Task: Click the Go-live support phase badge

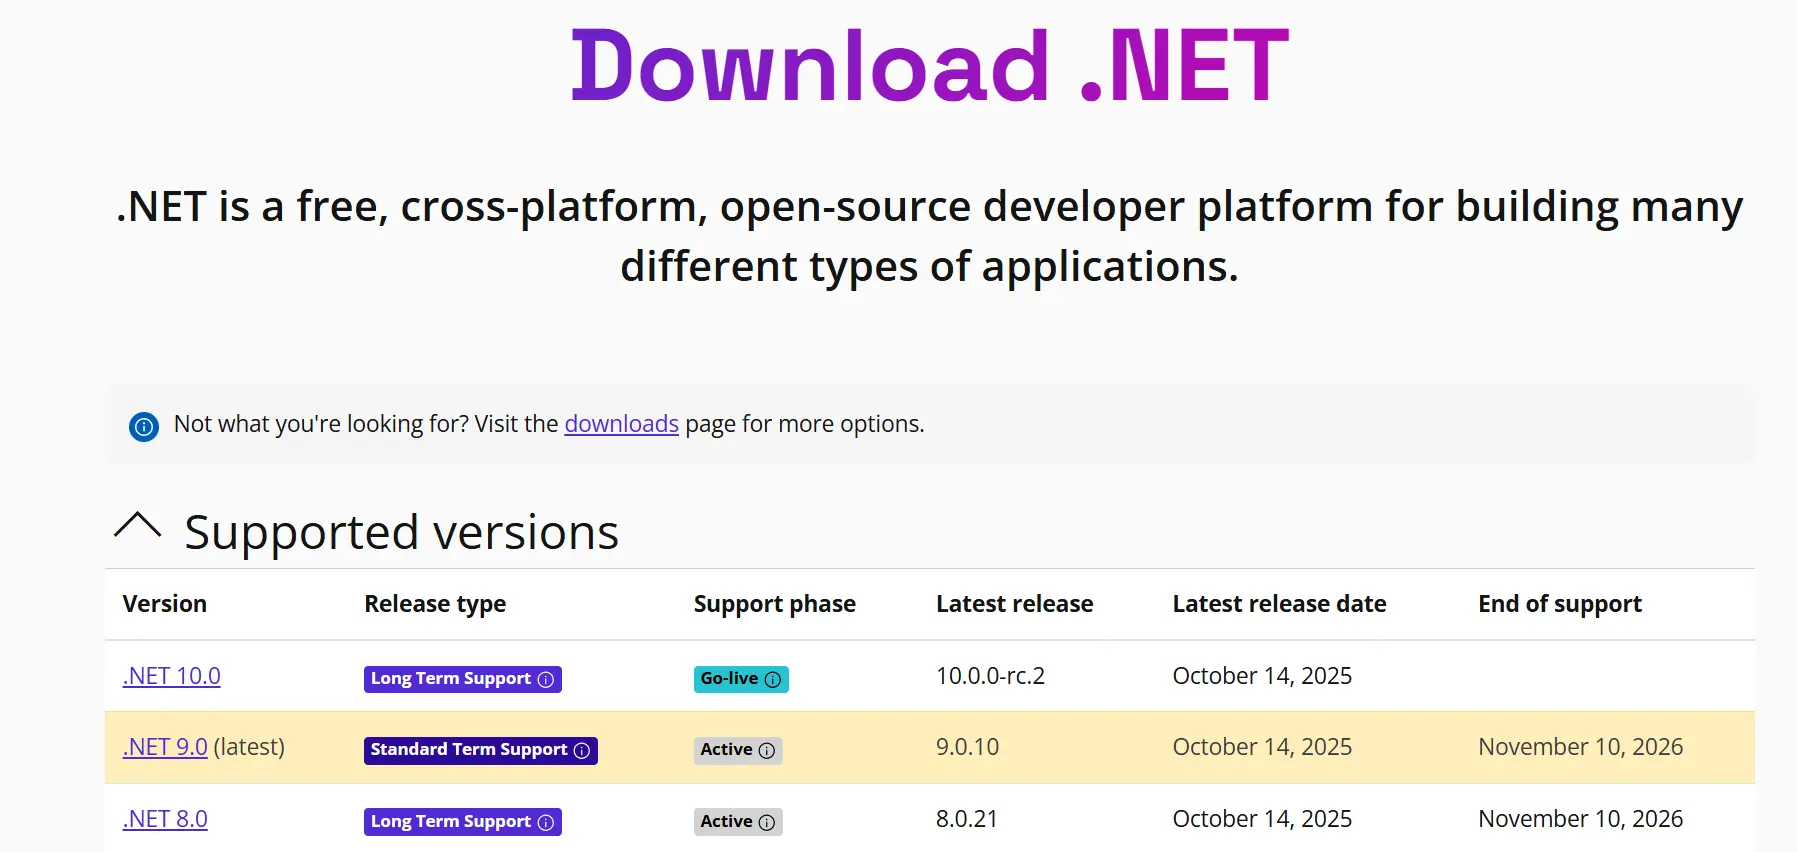Action: pos(741,679)
